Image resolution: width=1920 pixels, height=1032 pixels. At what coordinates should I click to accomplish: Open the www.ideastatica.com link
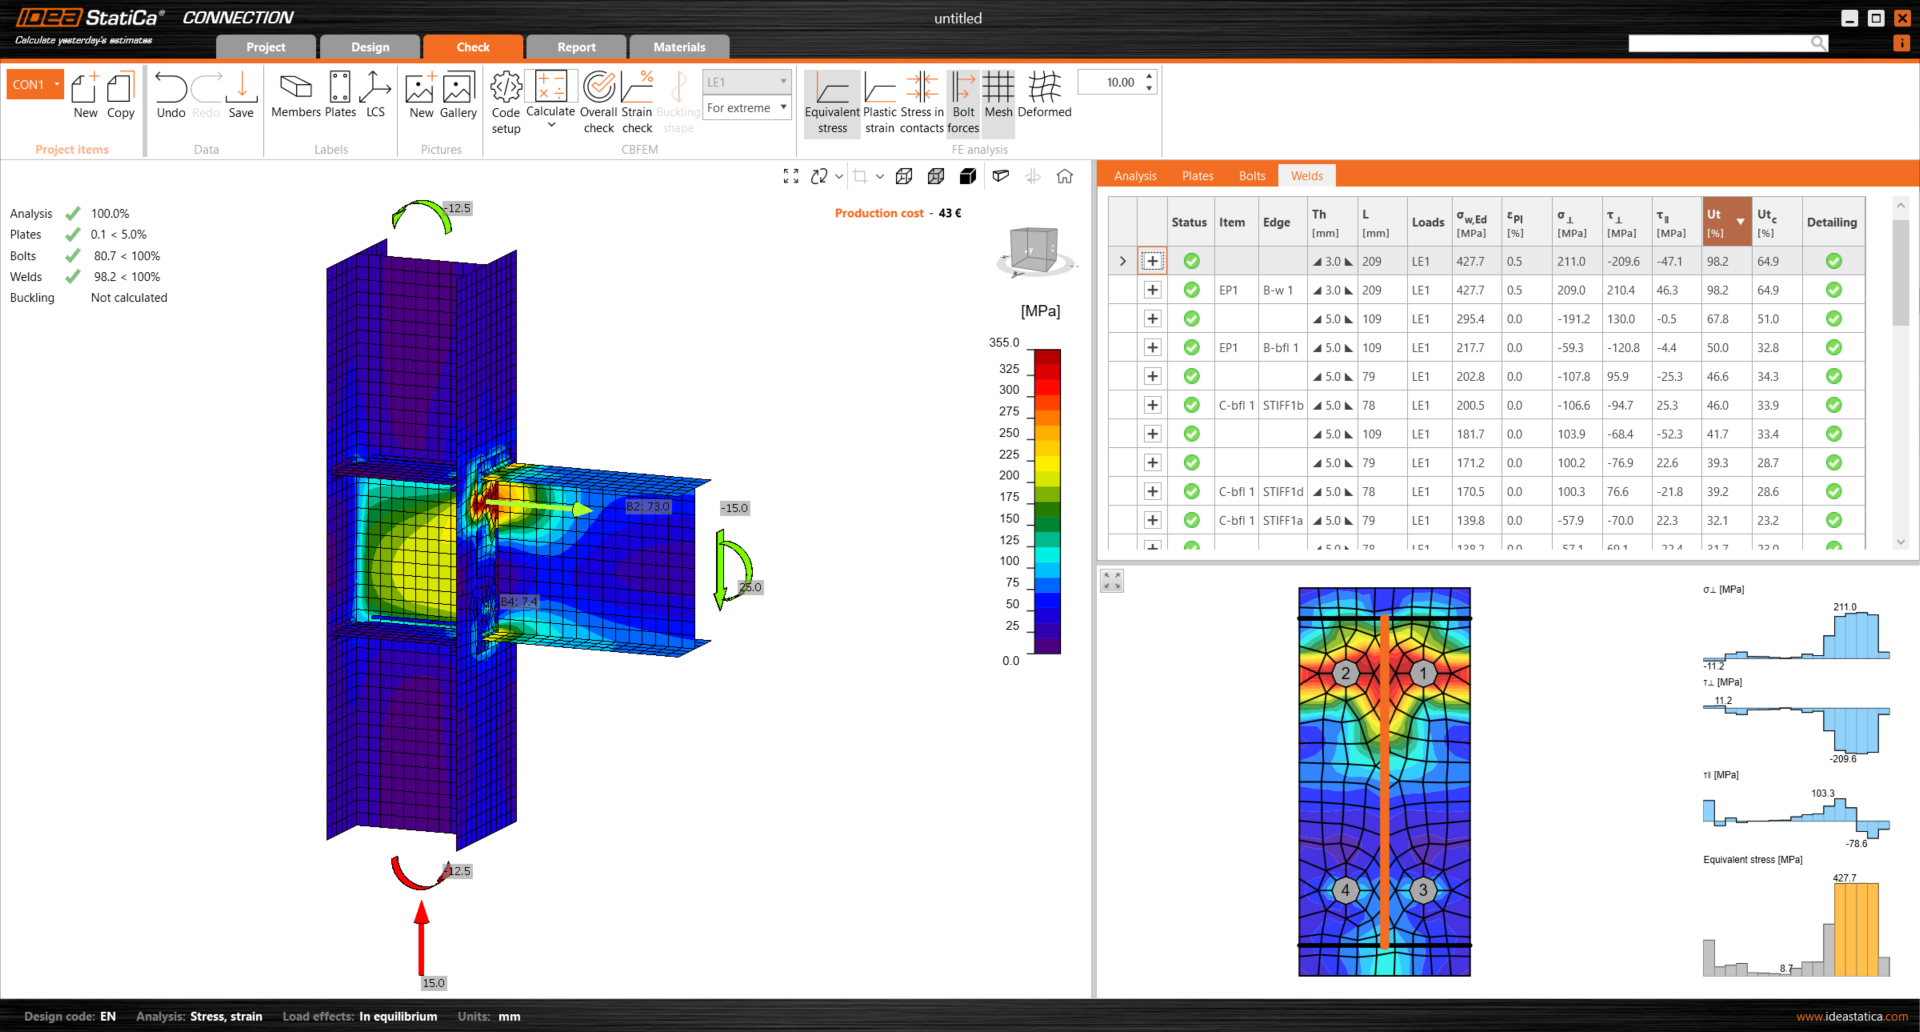[1851, 1016]
